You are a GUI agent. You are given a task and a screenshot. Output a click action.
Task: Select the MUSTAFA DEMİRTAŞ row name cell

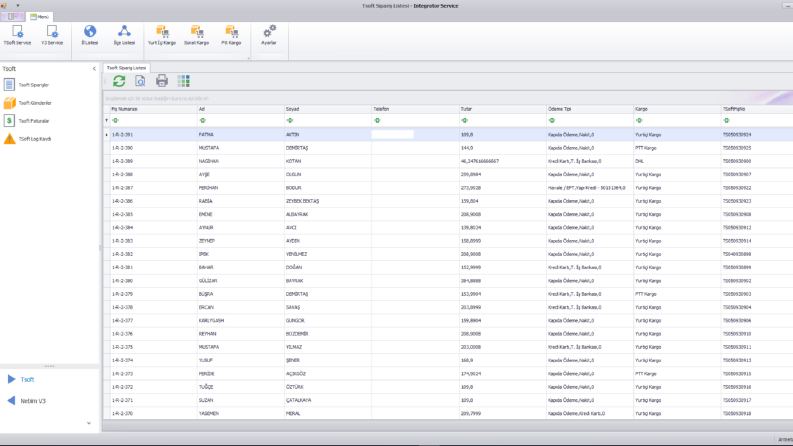click(x=241, y=148)
